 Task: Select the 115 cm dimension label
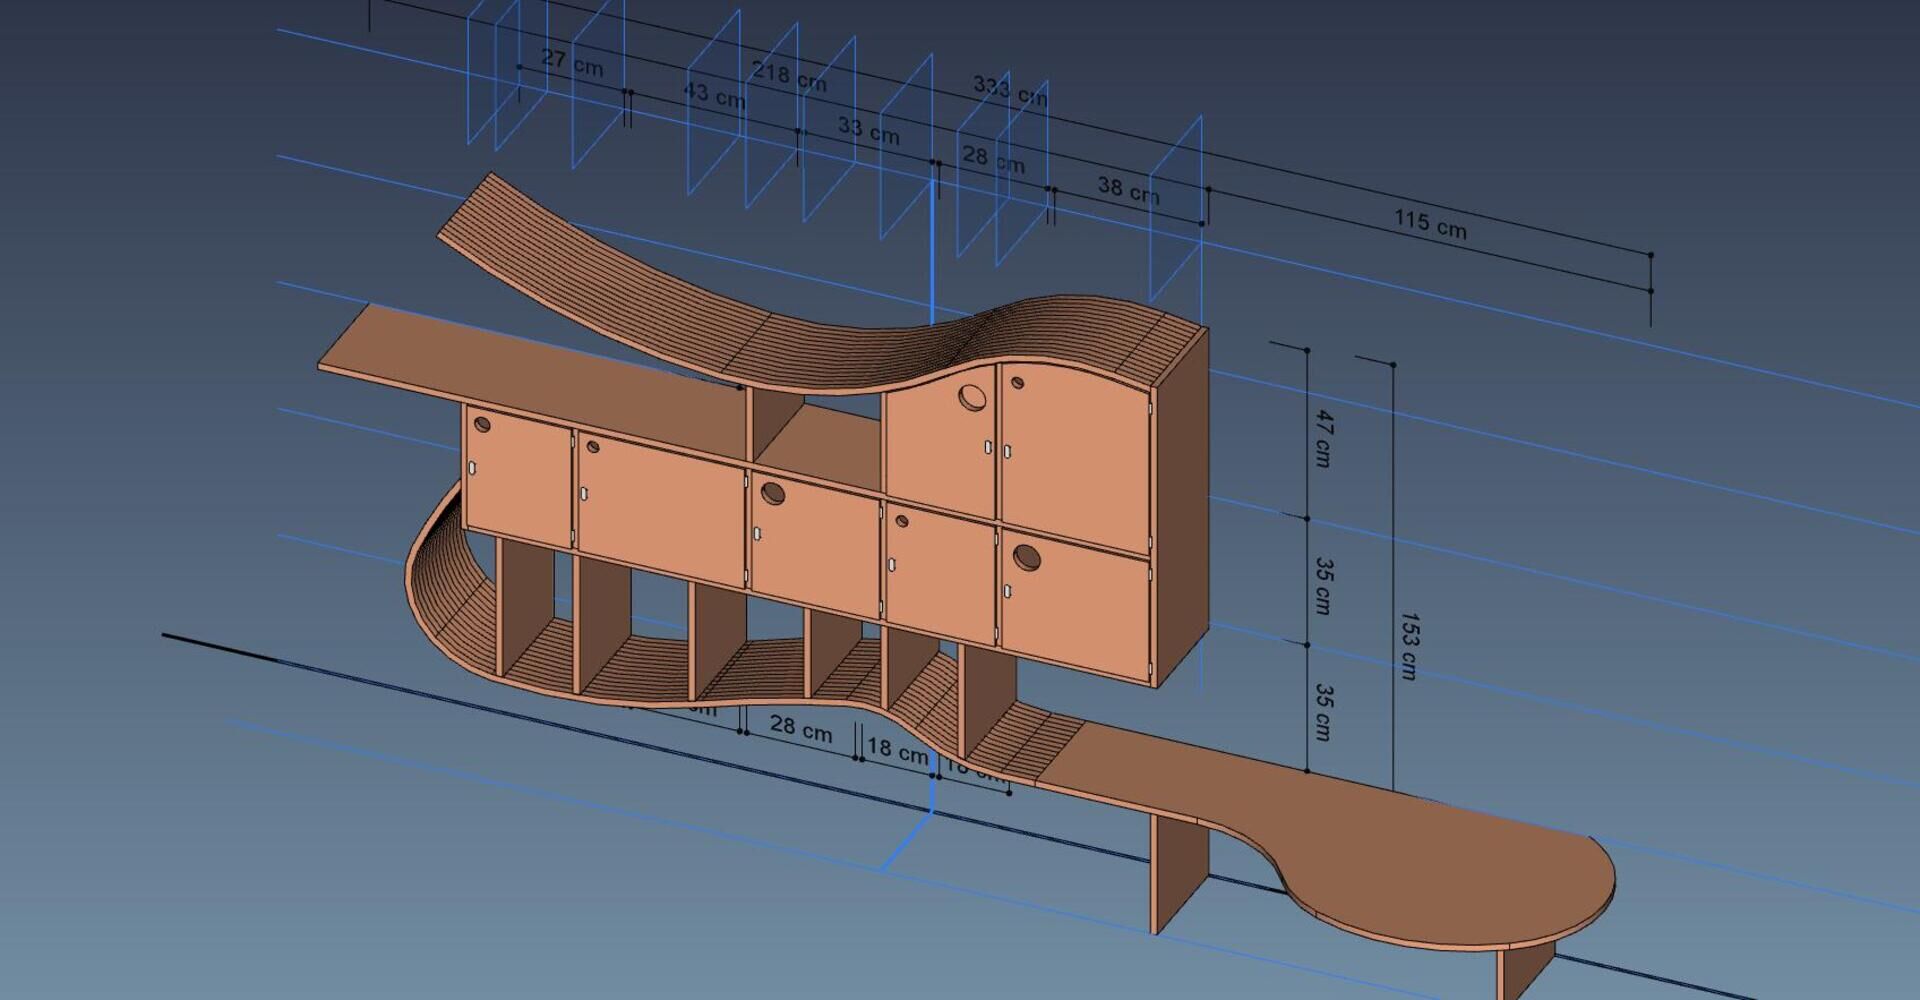1430,224
